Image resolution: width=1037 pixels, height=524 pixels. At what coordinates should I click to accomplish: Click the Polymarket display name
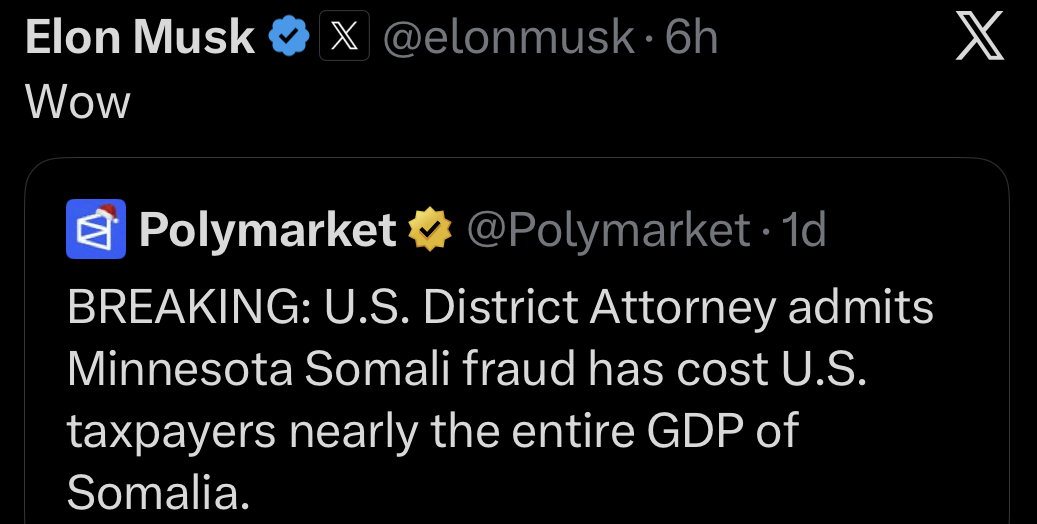pos(268,231)
